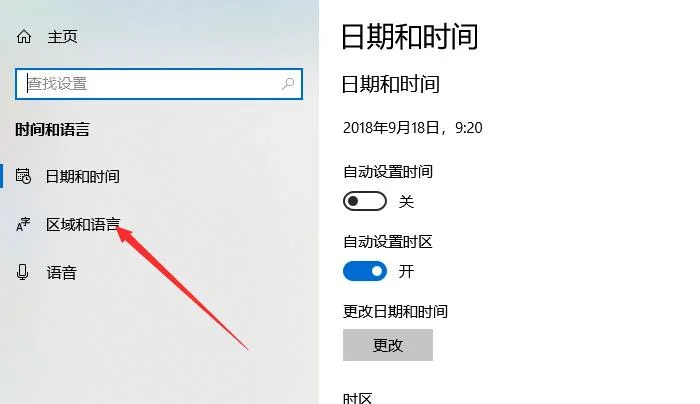Click the Home house icon
Screen dimensions: 700x404
pyautogui.click(x=24, y=36)
